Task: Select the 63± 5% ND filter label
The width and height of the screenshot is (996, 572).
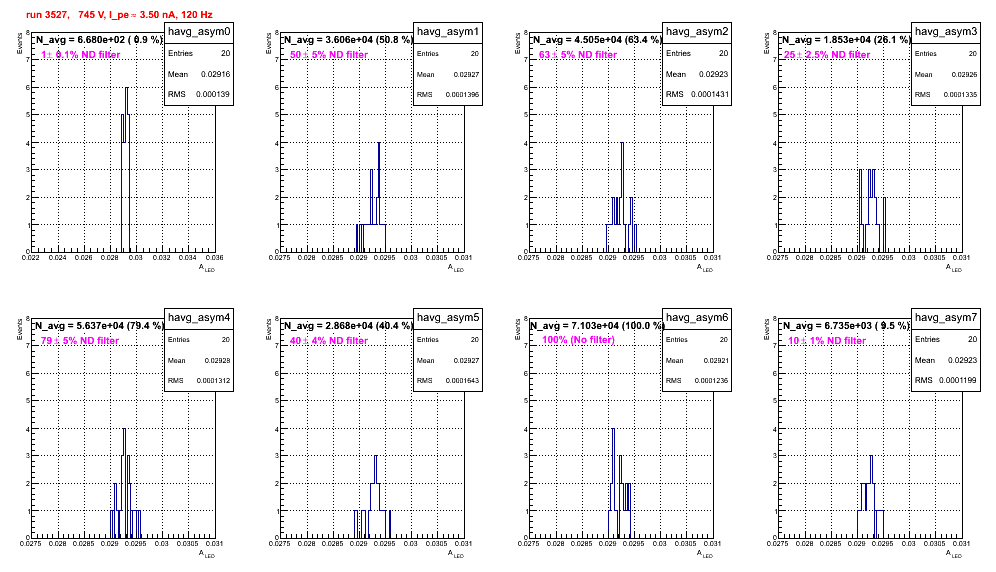Action: 578,55
